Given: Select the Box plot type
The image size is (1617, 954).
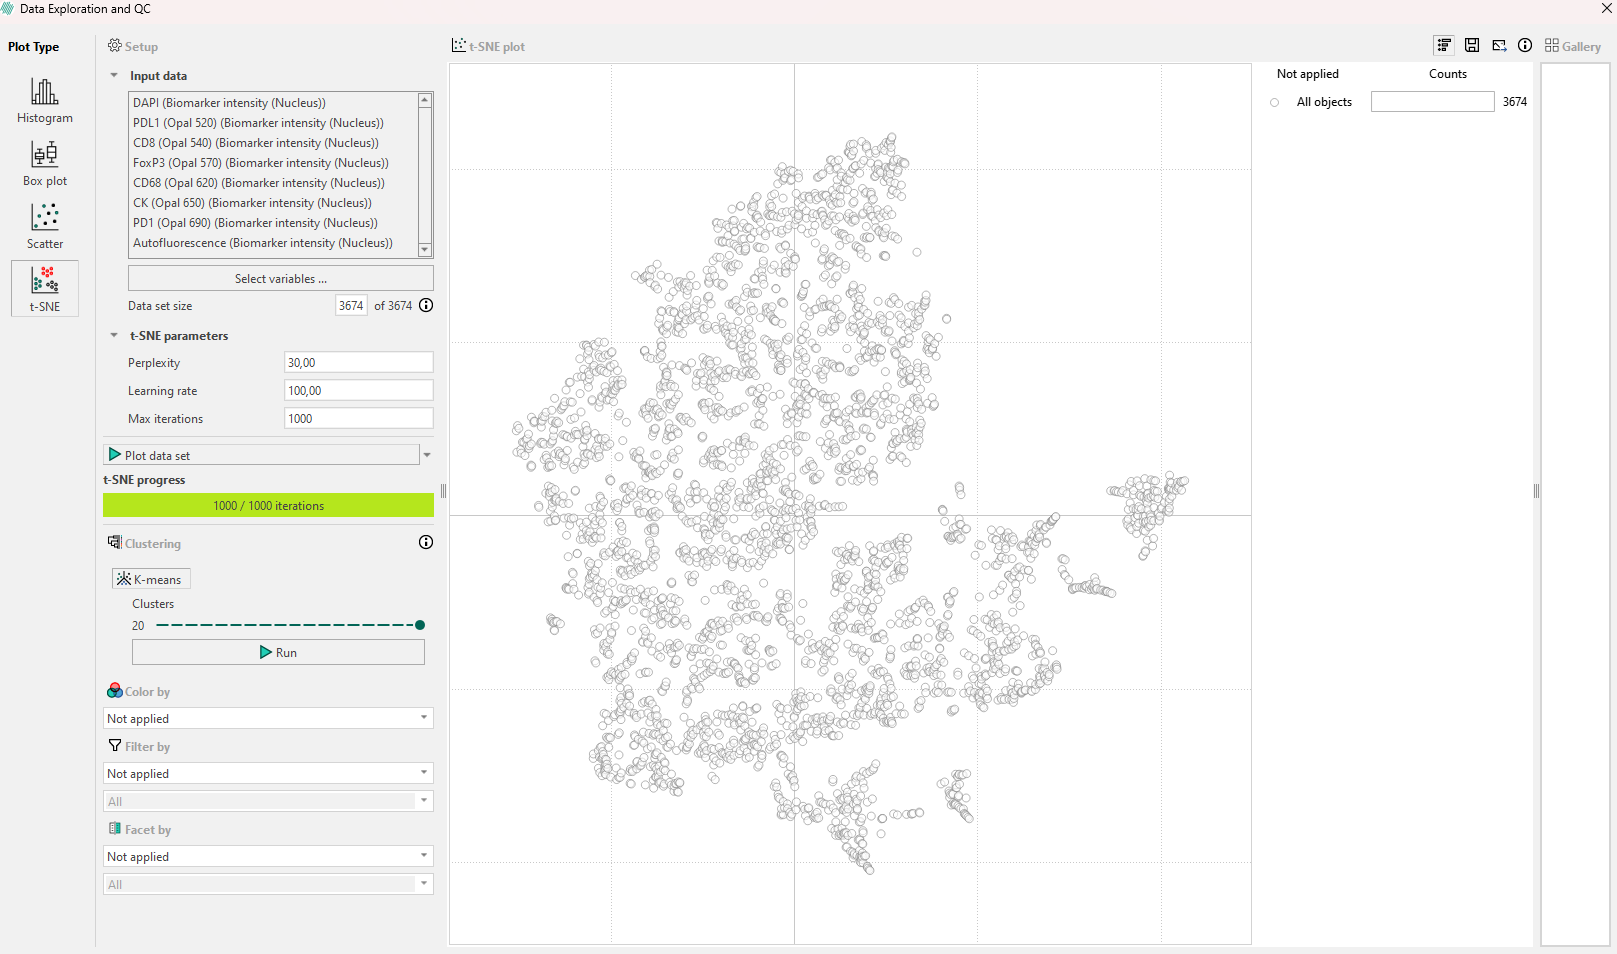Looking at the screenshot, I should click(x=45, y=163).
